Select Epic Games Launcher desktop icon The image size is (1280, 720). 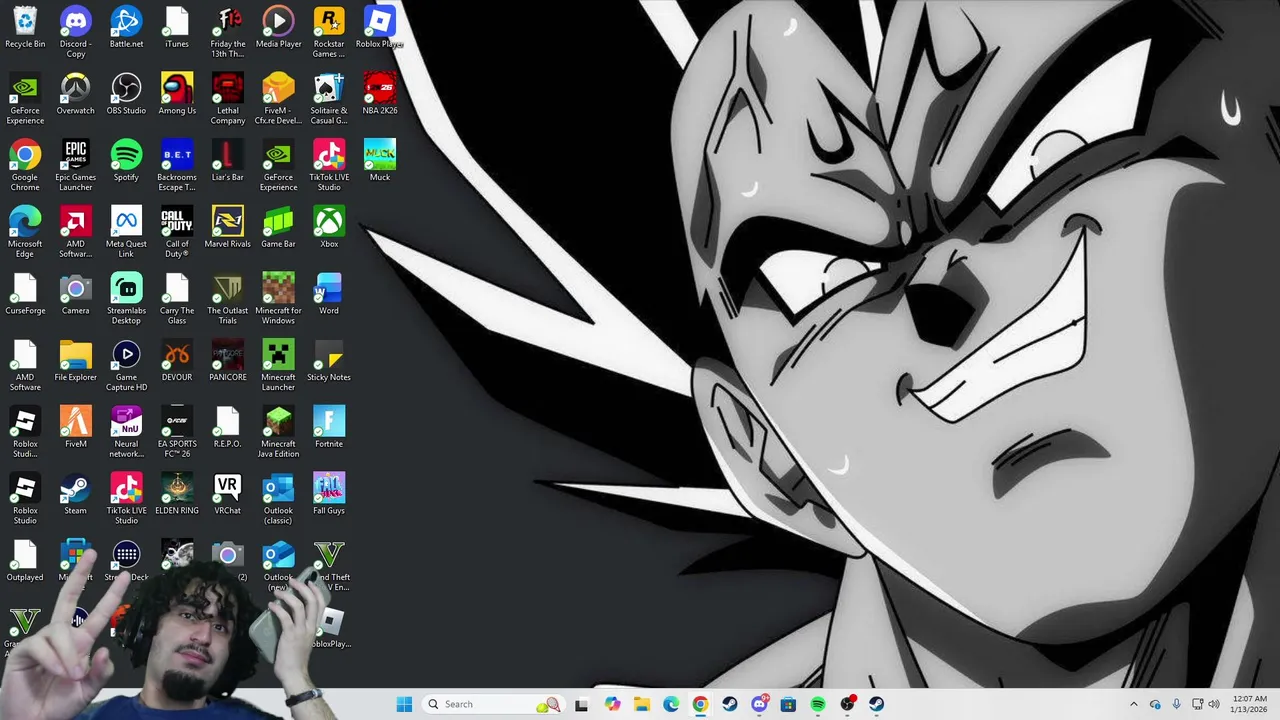[76, 165]
